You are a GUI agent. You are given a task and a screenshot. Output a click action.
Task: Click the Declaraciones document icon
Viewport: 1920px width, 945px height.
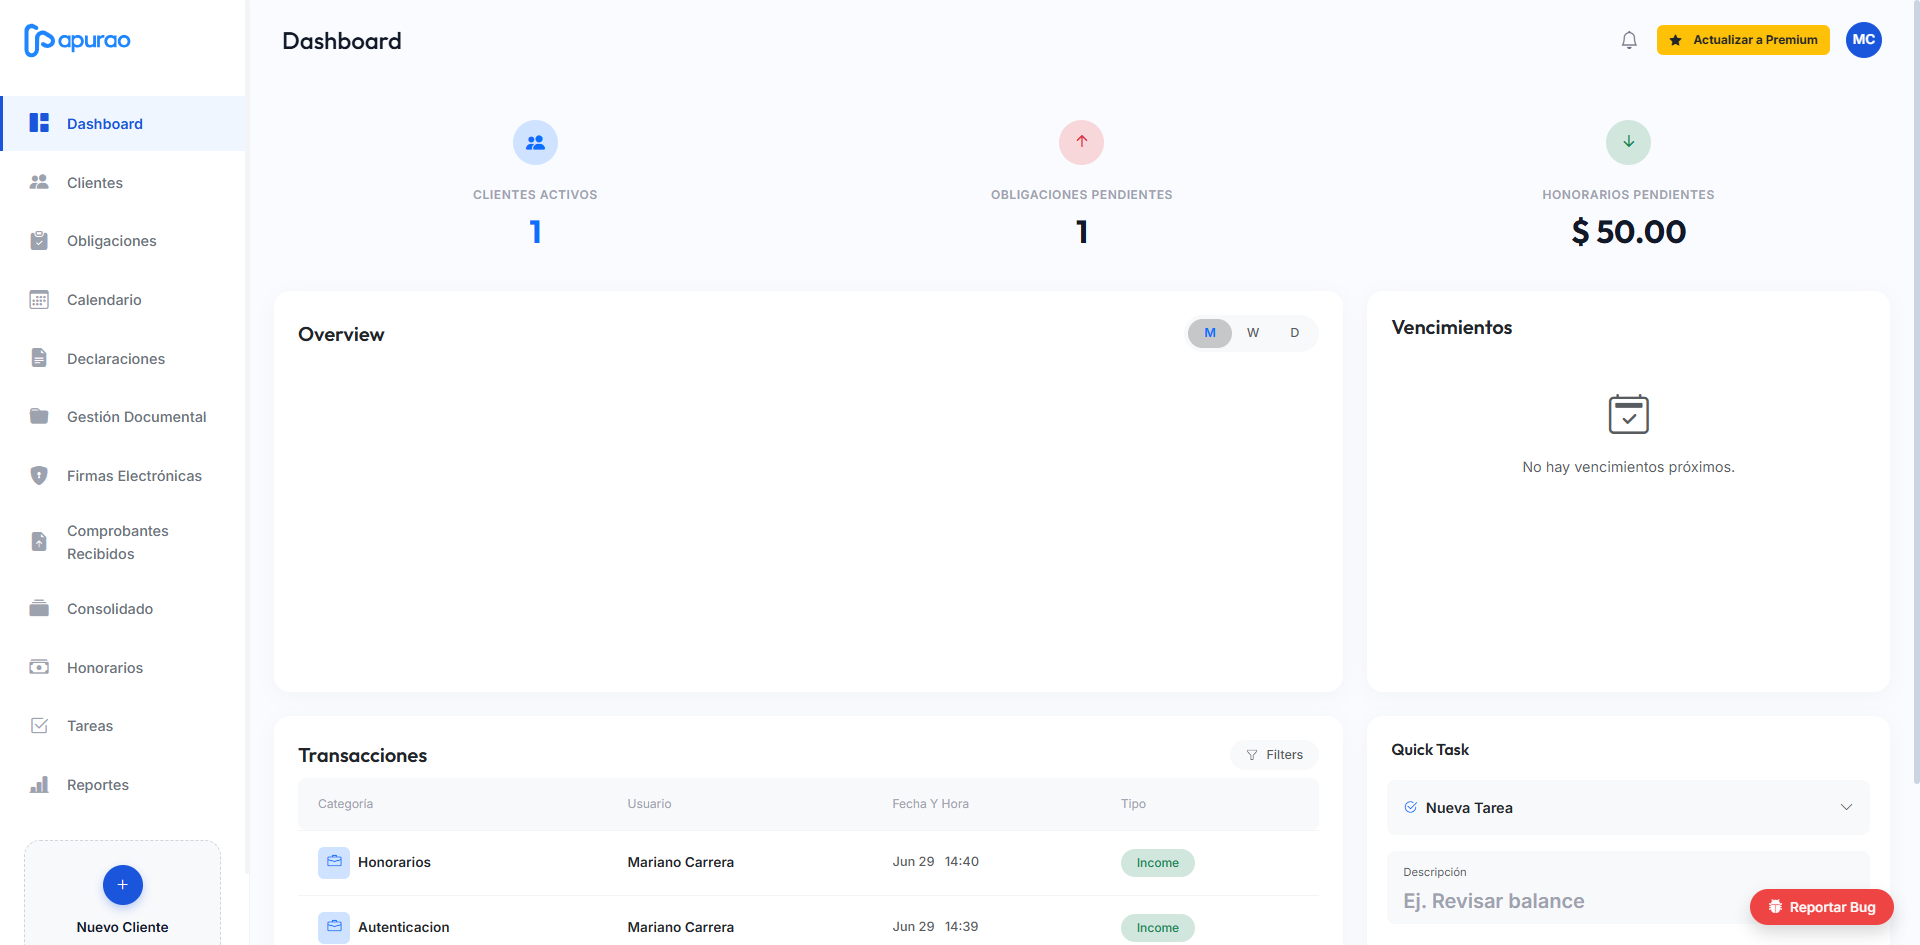tap(39, 358)
